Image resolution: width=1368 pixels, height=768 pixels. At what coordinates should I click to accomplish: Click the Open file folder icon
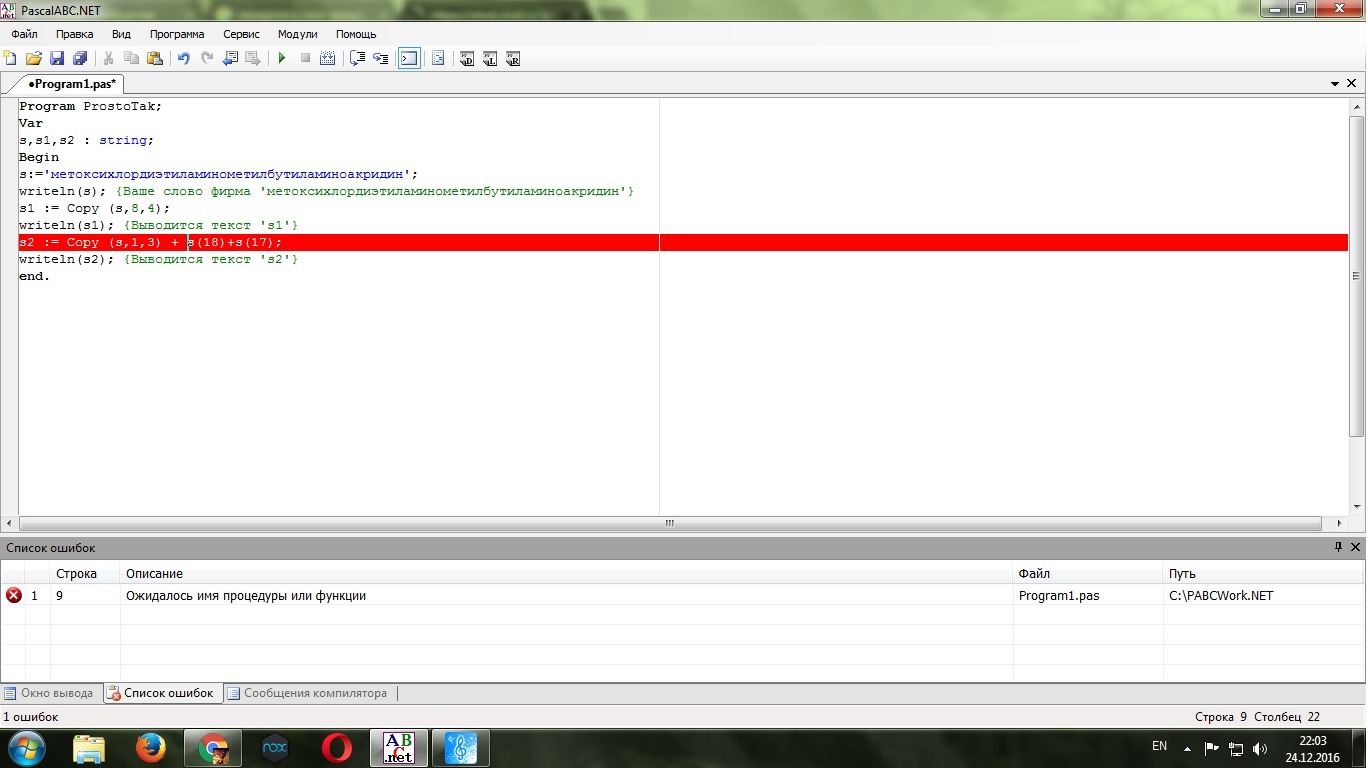point(33,59)
